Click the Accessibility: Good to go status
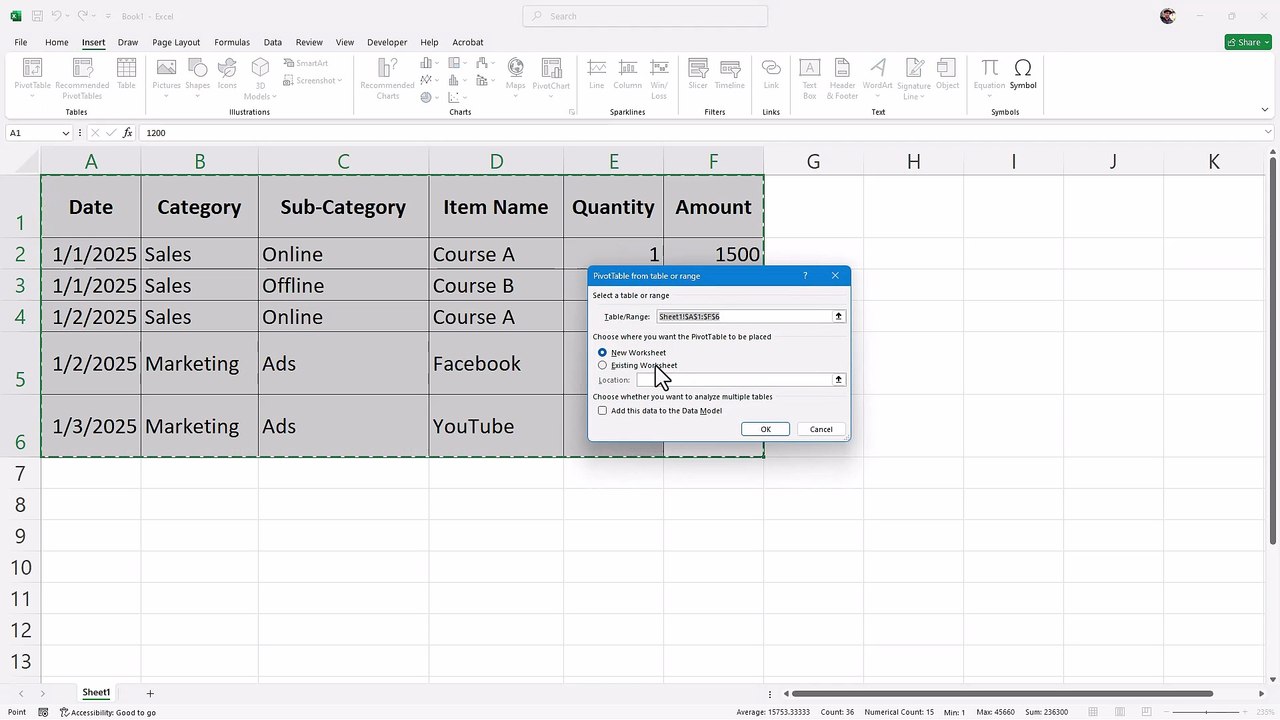The height and width of the screenshot is (720, 1280). (108, 712)
